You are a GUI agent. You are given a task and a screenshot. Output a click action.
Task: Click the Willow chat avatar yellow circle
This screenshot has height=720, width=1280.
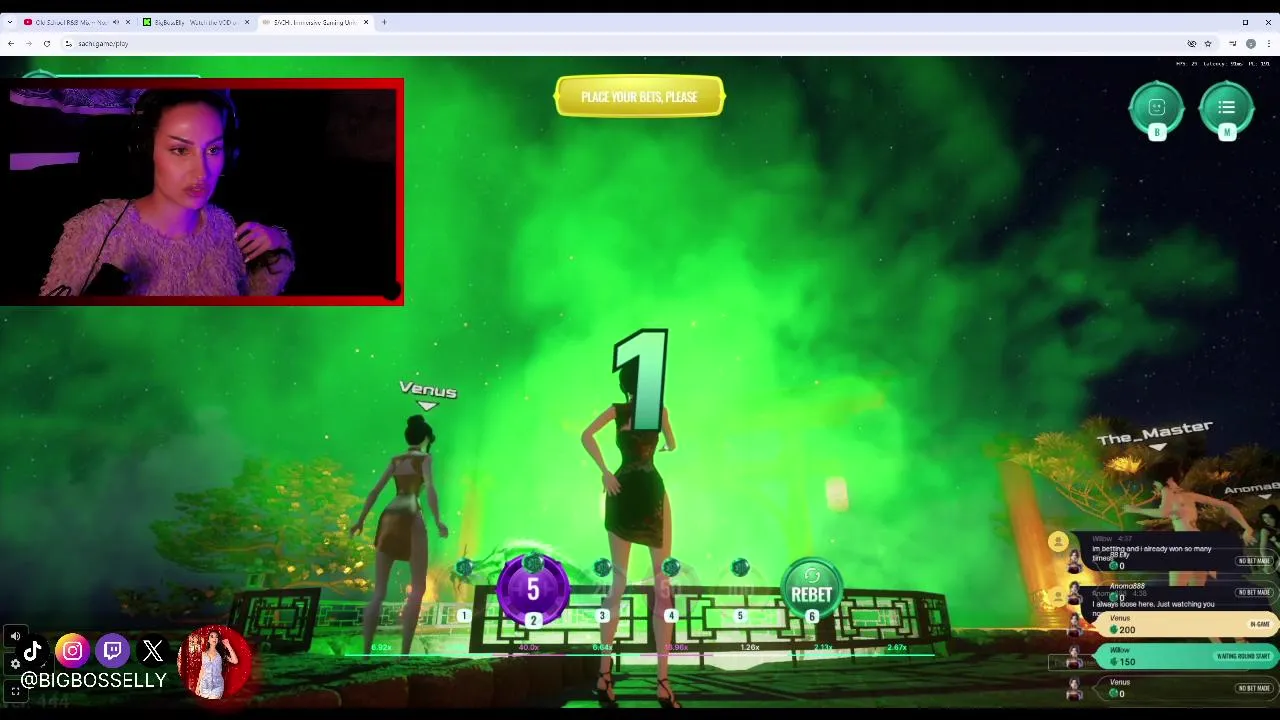tap(1058, 542)
